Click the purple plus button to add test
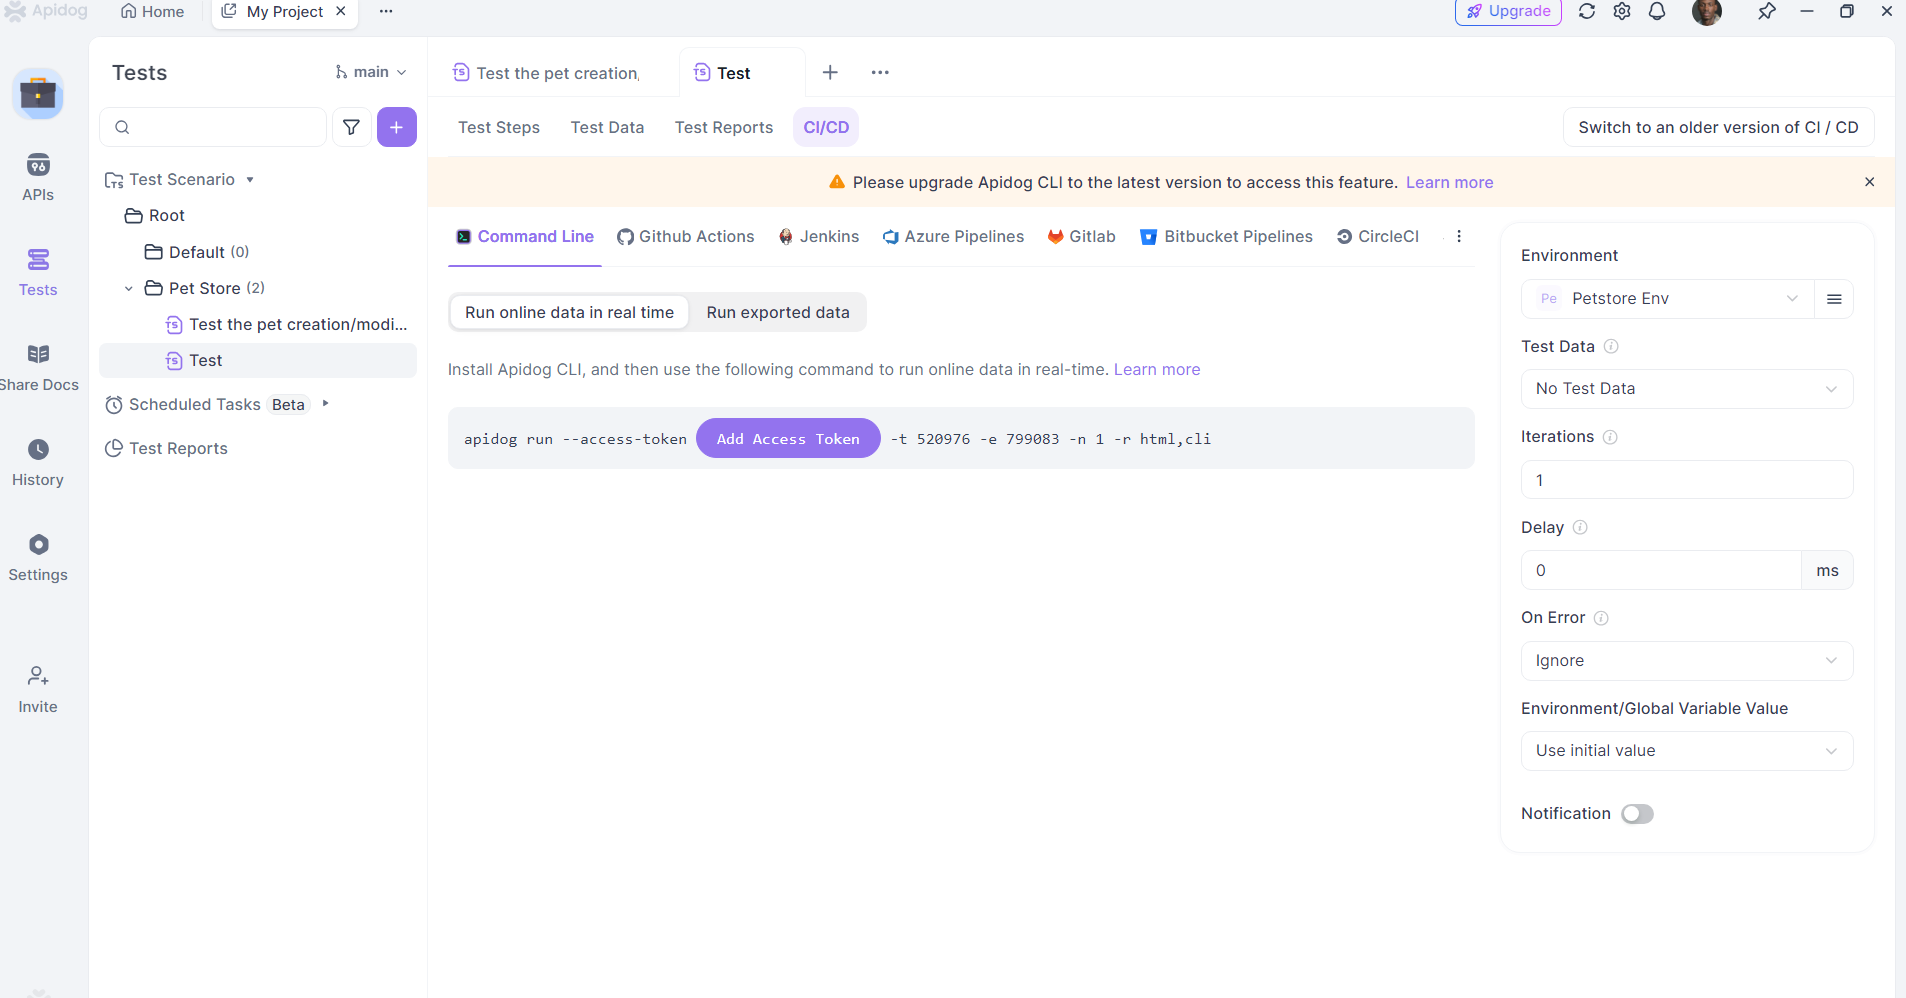Viewport: 1906px width, 998px height. 397,127
